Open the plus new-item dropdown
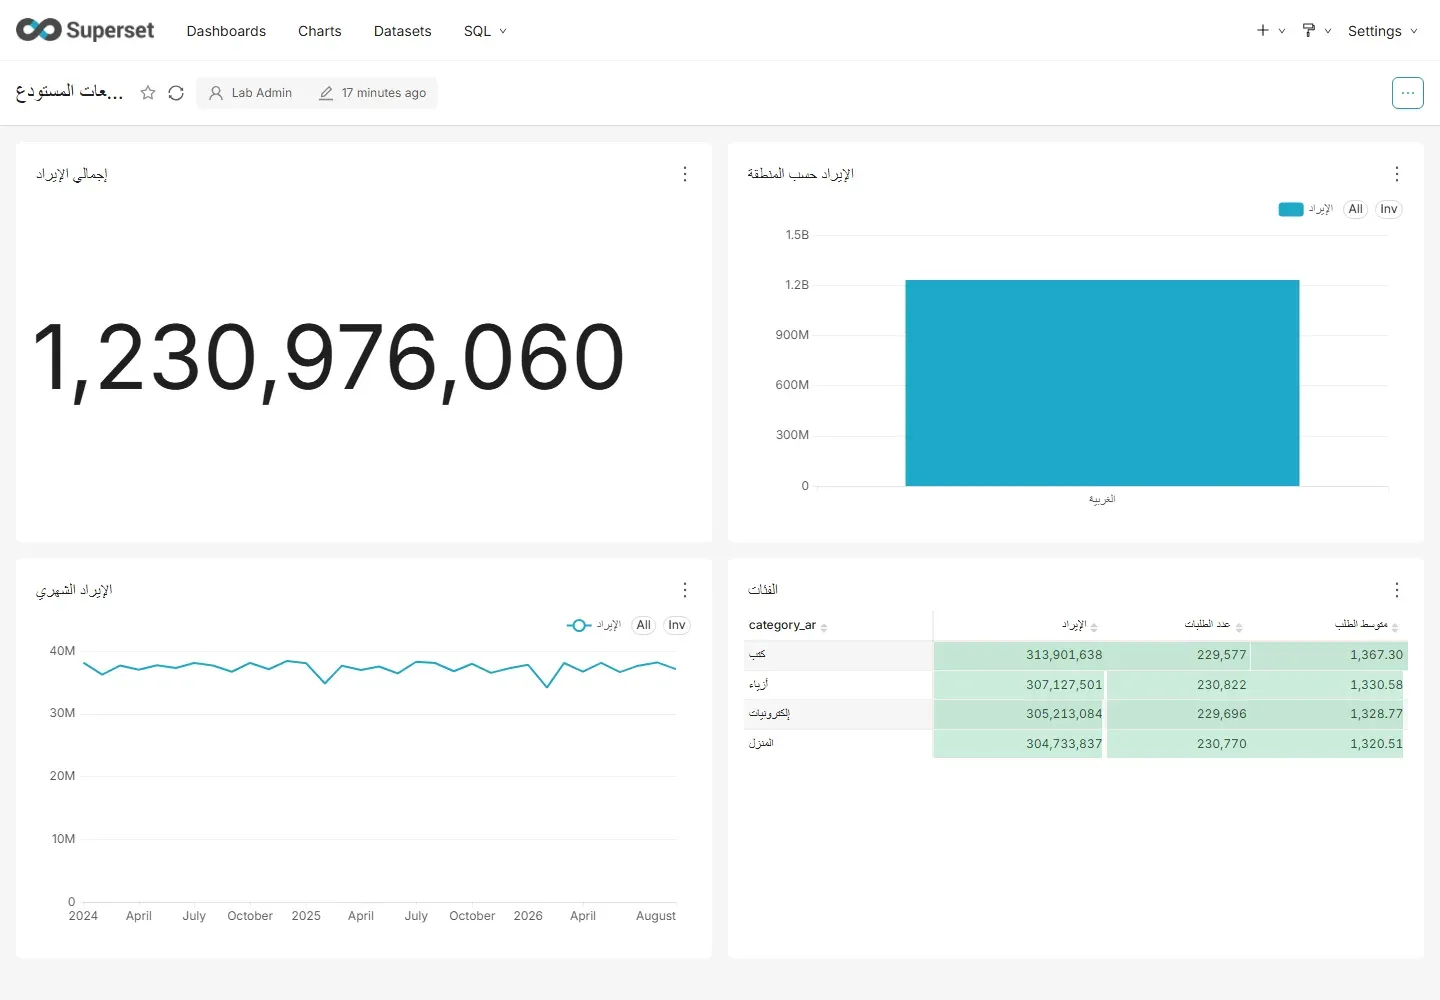This screenshot has height=1000, width=1440. click(x=1270, y=31)
